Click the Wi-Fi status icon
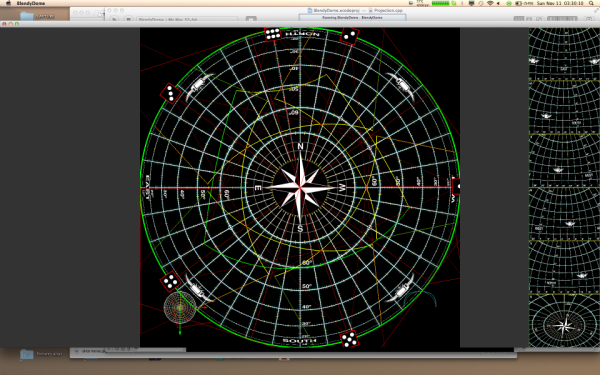600x375 pixels. click(490, 3)
